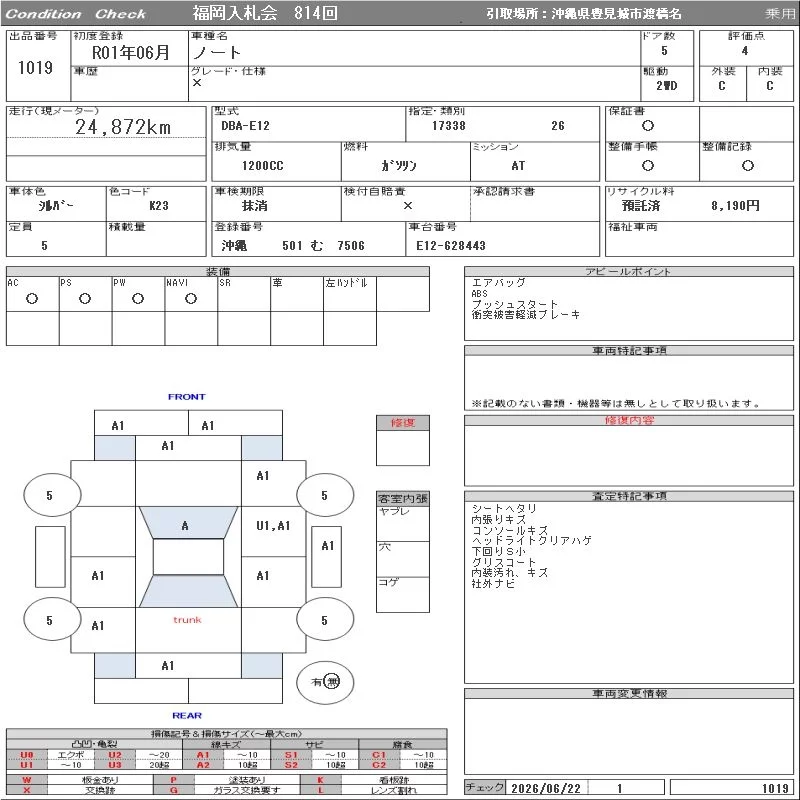Click the transmission value 'AT'

(518, 166)
